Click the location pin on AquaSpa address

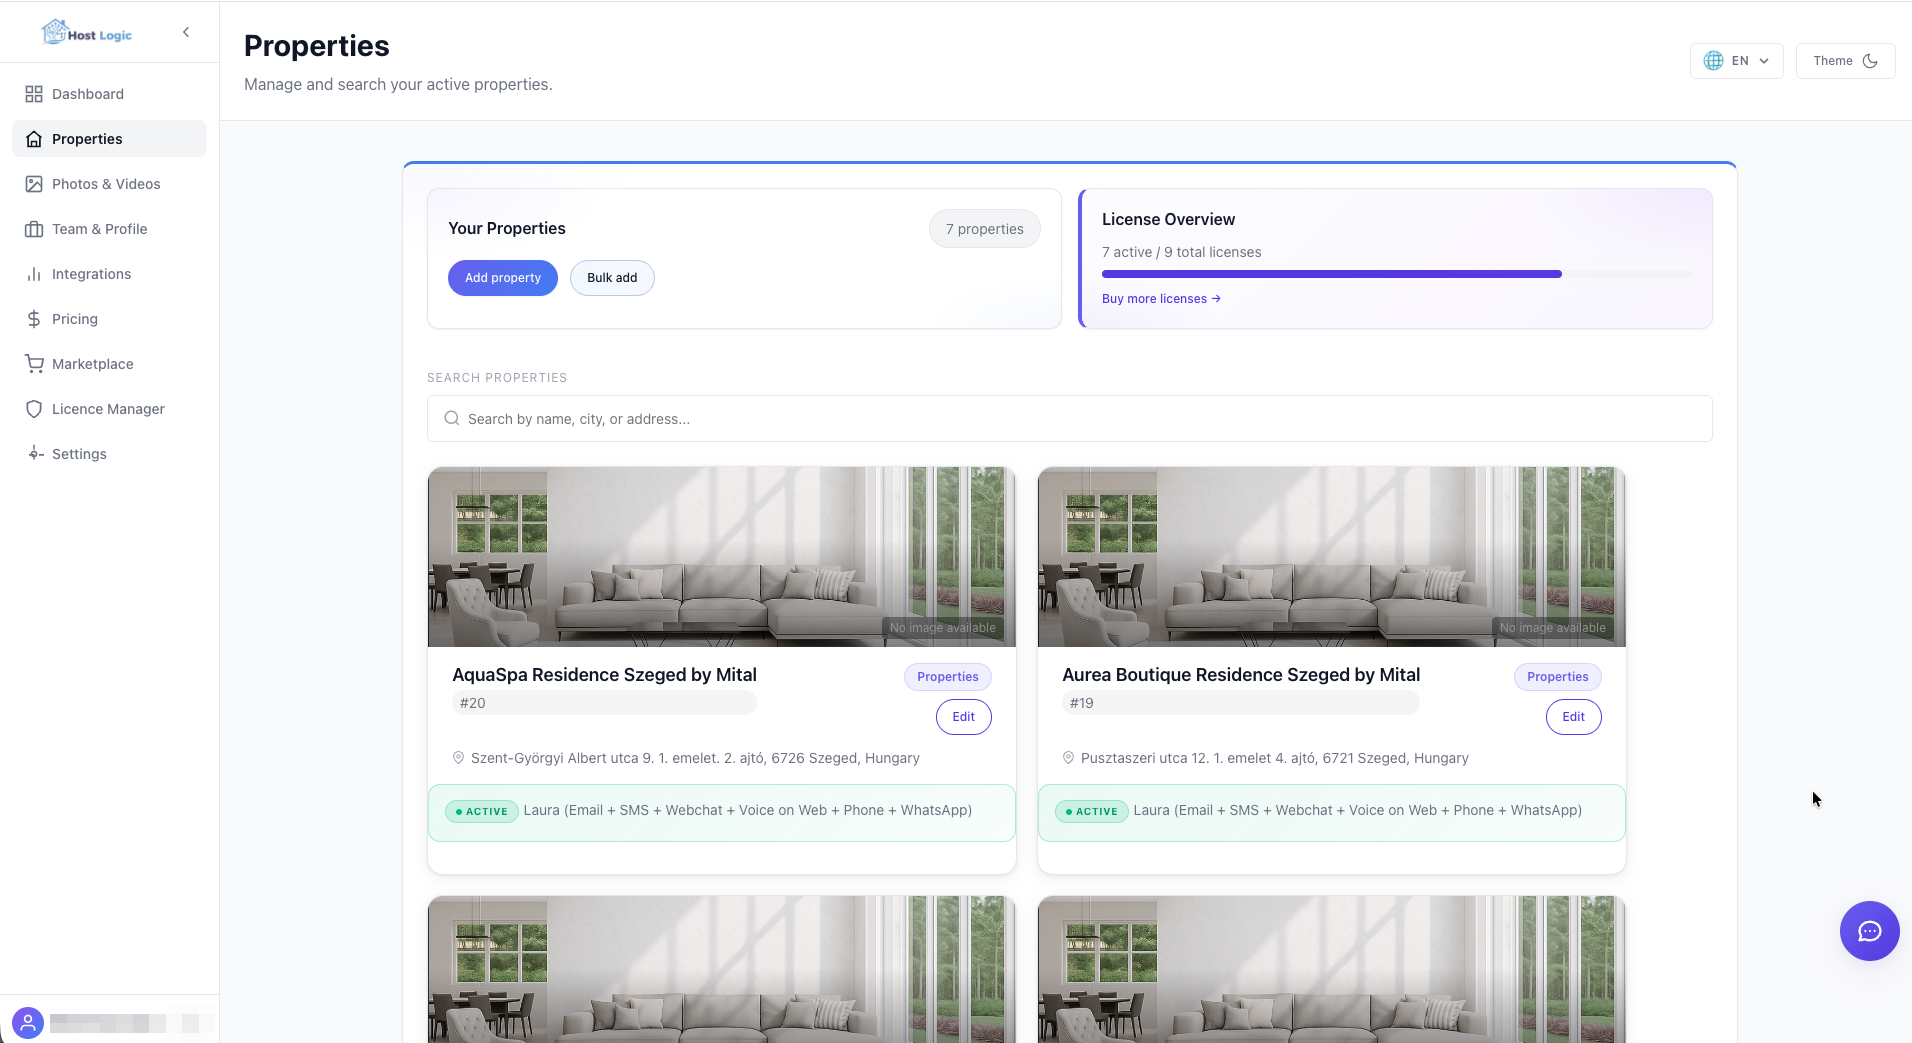click(459, 758)
